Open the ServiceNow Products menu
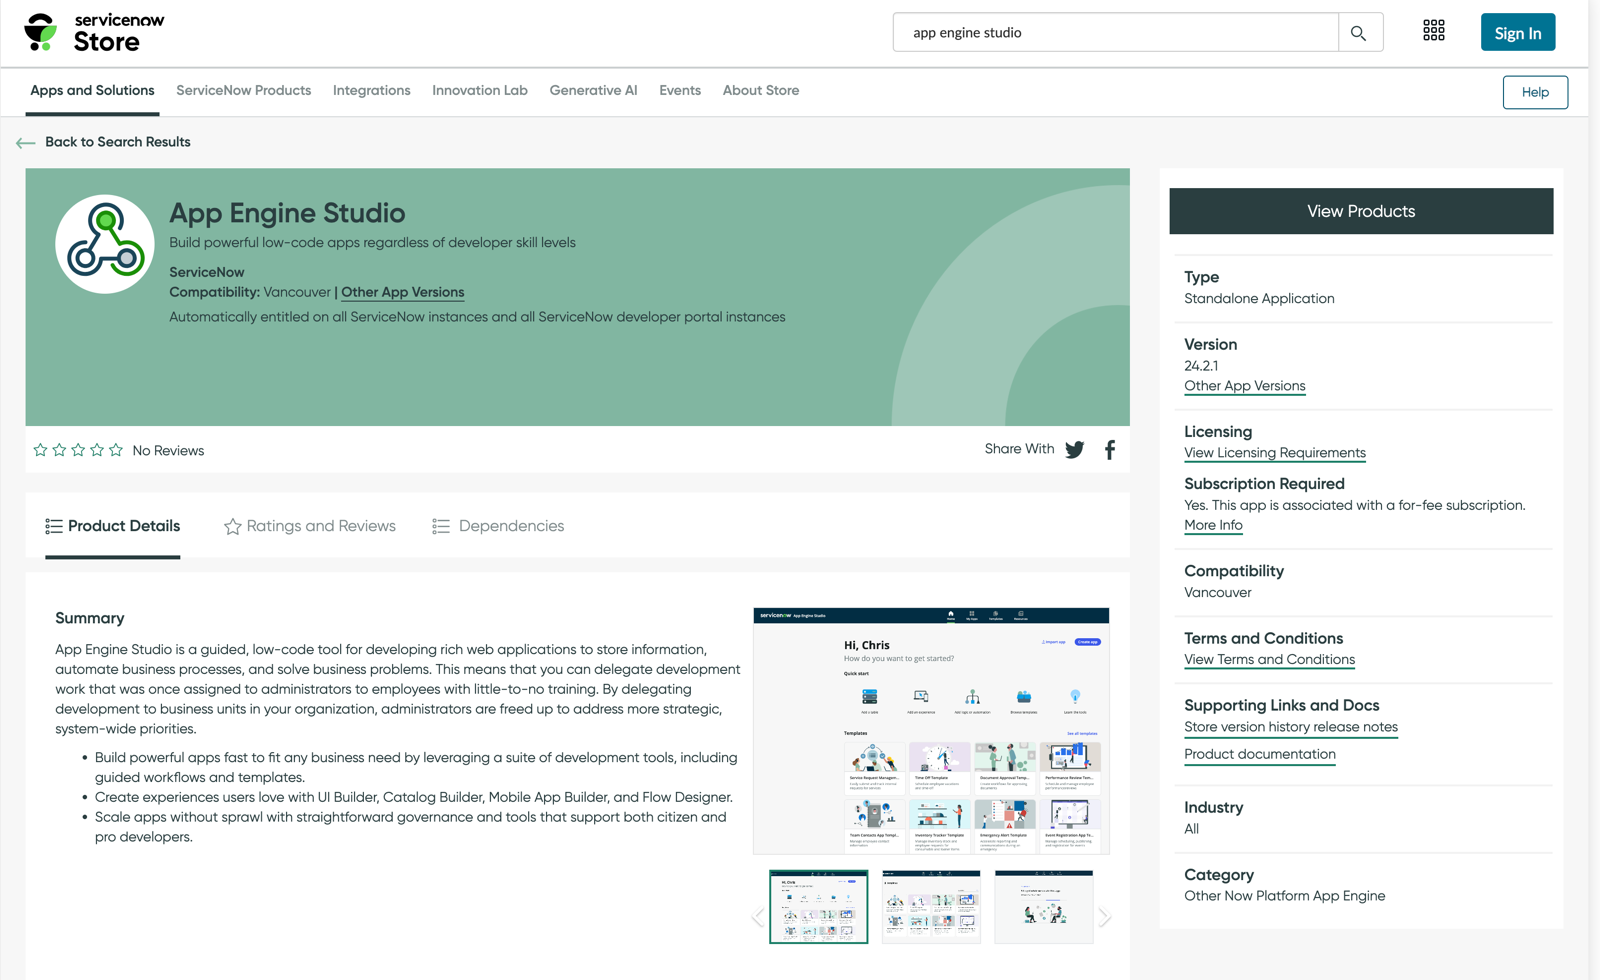 click(x=244, y=91)
